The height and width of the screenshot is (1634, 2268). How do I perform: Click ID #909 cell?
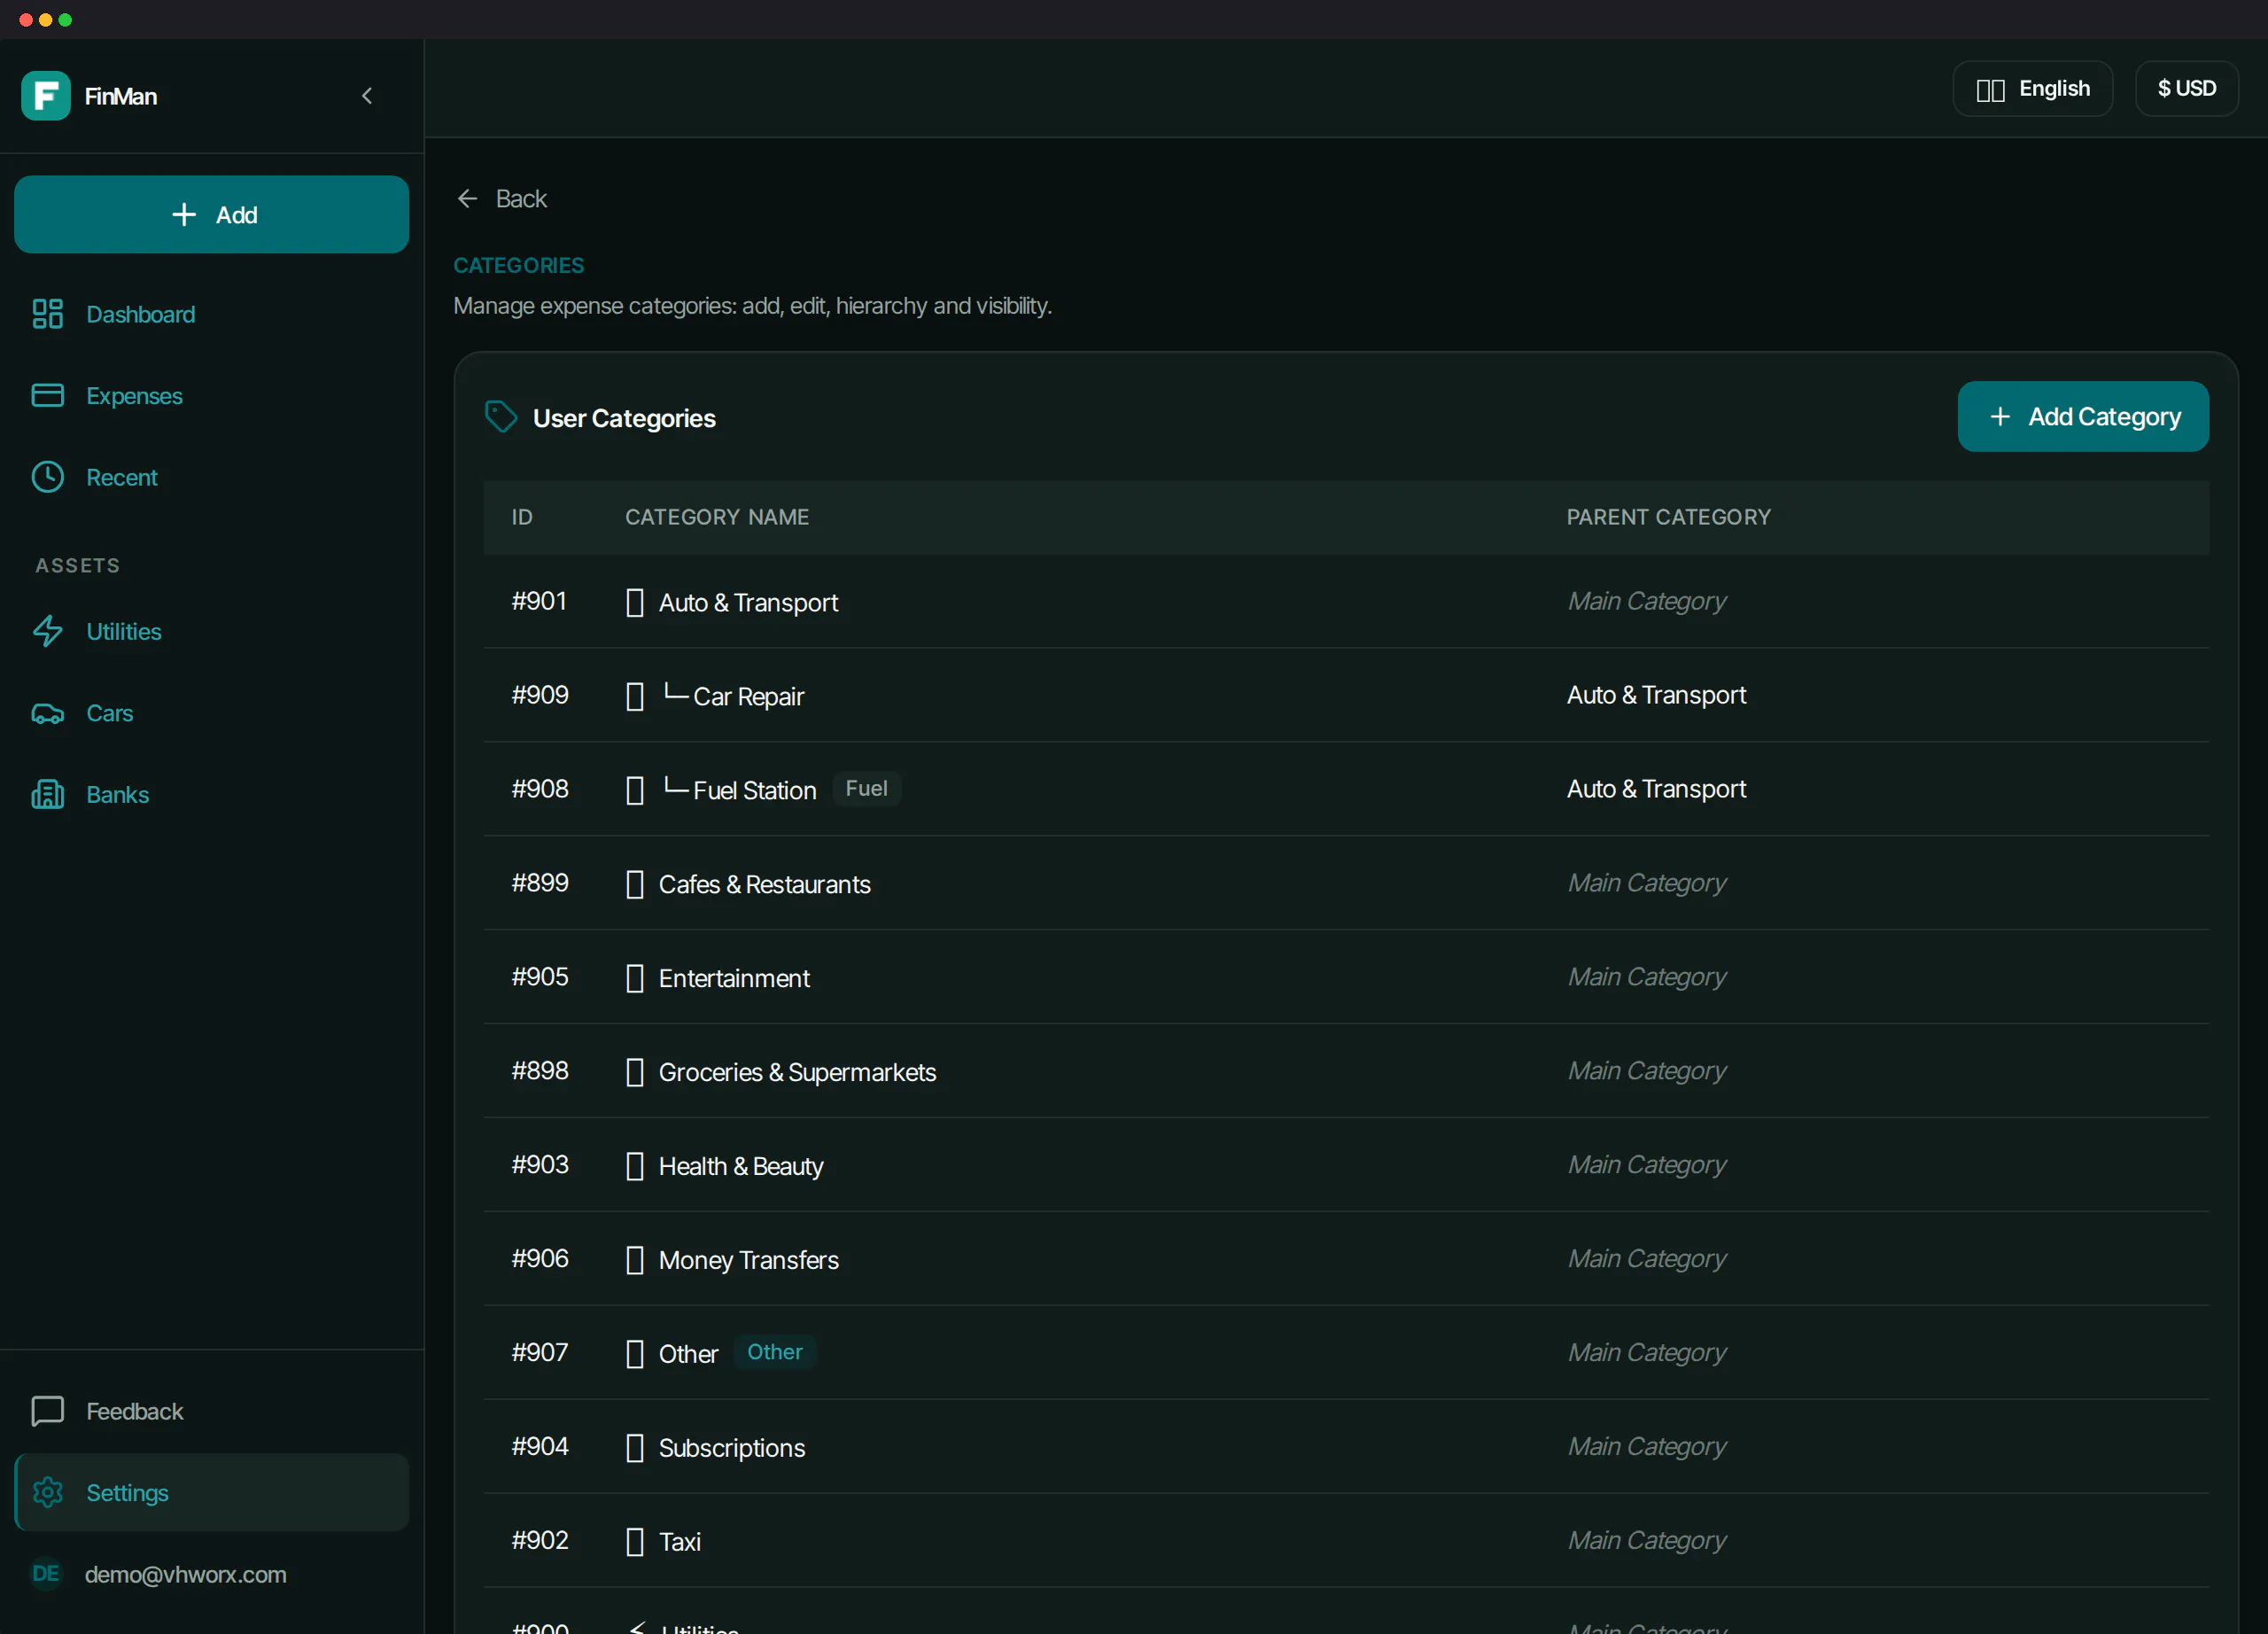click(540, 695)
